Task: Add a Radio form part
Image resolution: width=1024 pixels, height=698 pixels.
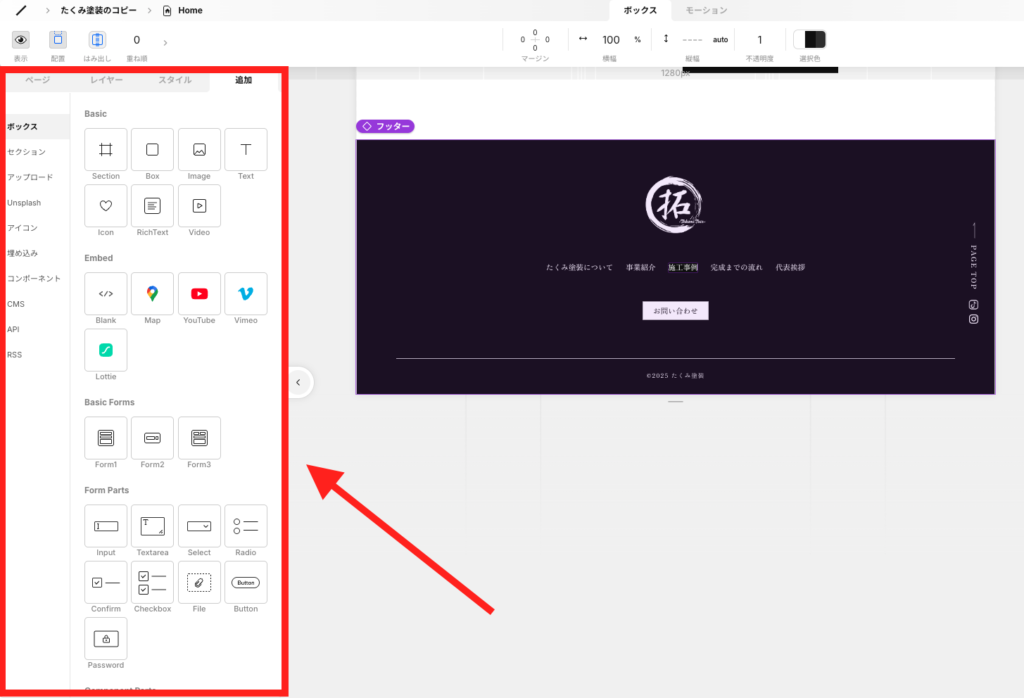Action: pos(246,526)
